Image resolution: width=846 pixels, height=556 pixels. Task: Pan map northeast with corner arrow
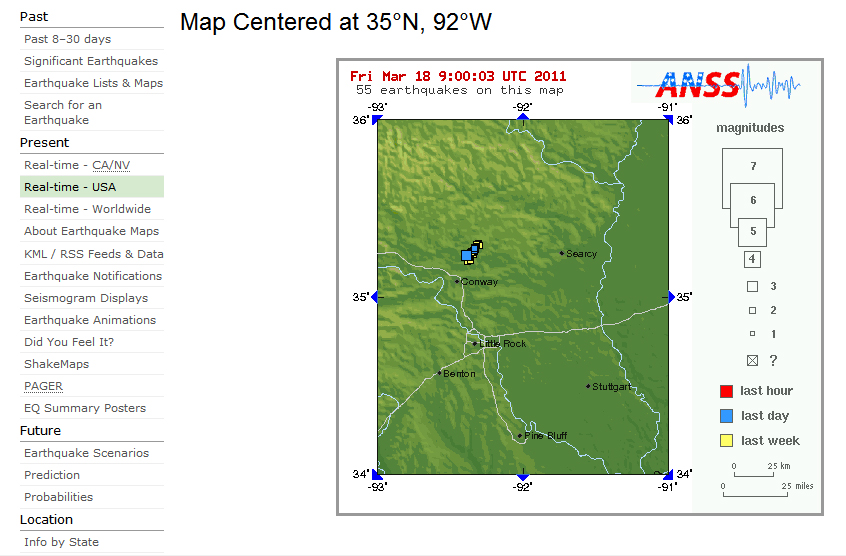pos(669,119)
